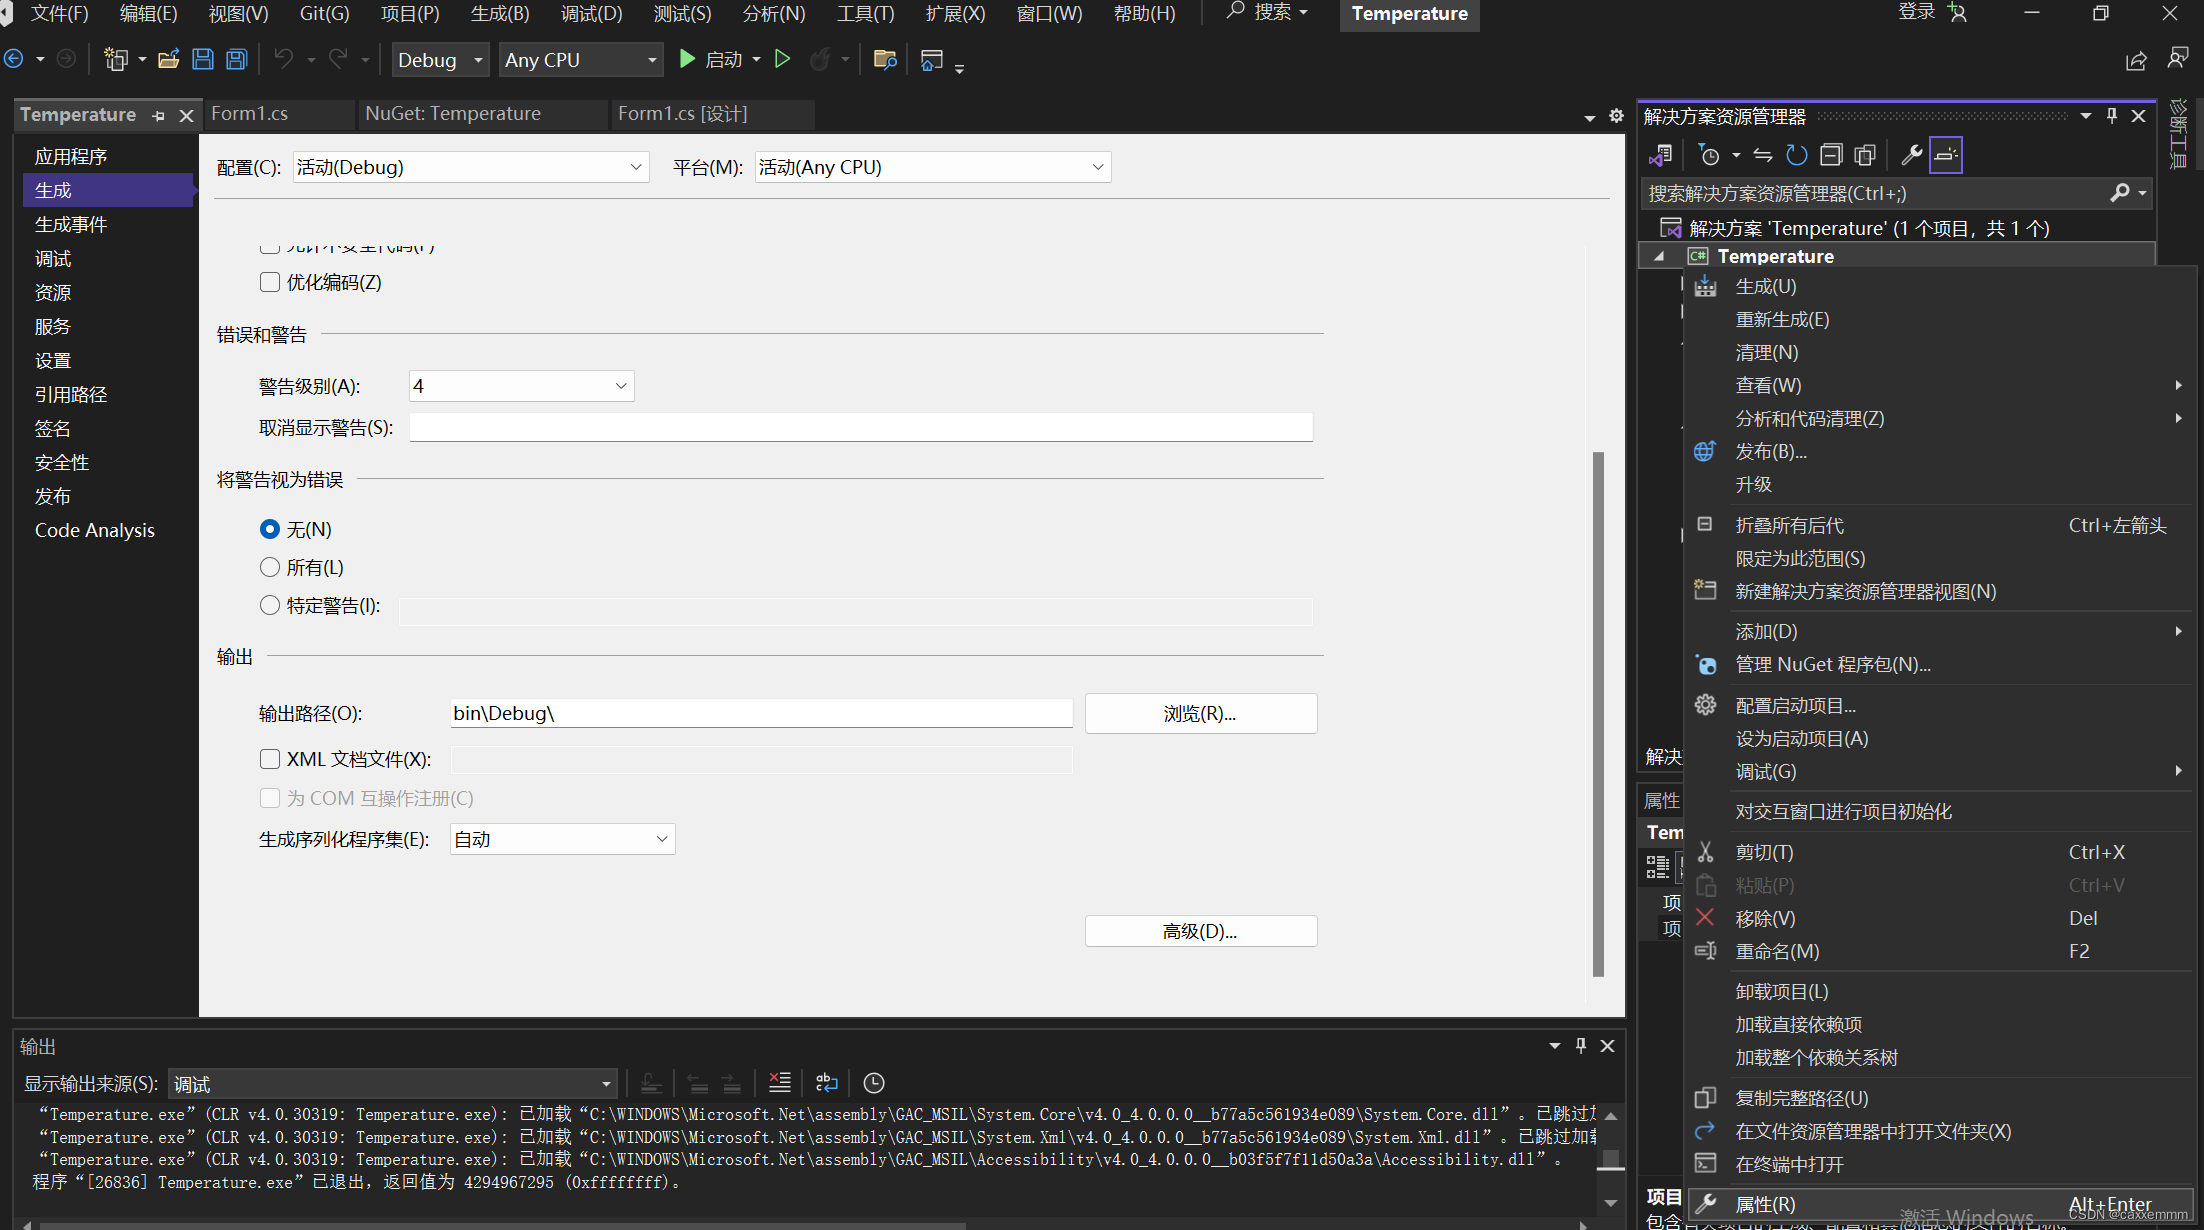
Task: Start without debugging using outlined play icon
Action: coord(783,60)
